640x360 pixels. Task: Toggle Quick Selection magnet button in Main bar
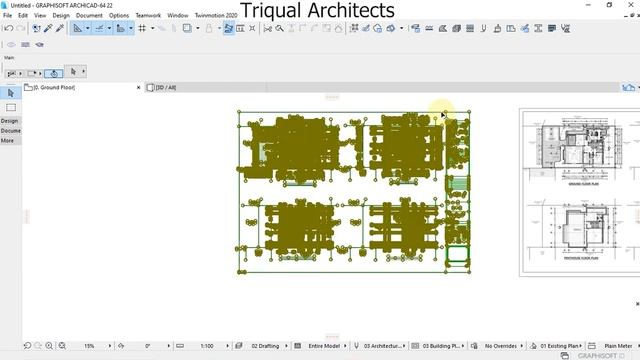point(54,73)
